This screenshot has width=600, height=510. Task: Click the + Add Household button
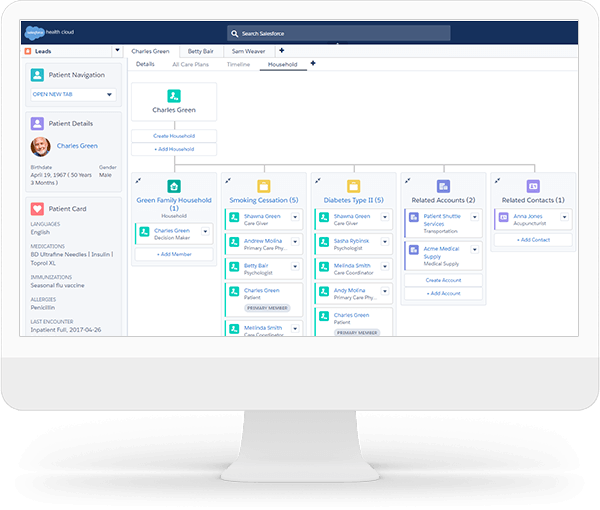(x=174, y=149)
